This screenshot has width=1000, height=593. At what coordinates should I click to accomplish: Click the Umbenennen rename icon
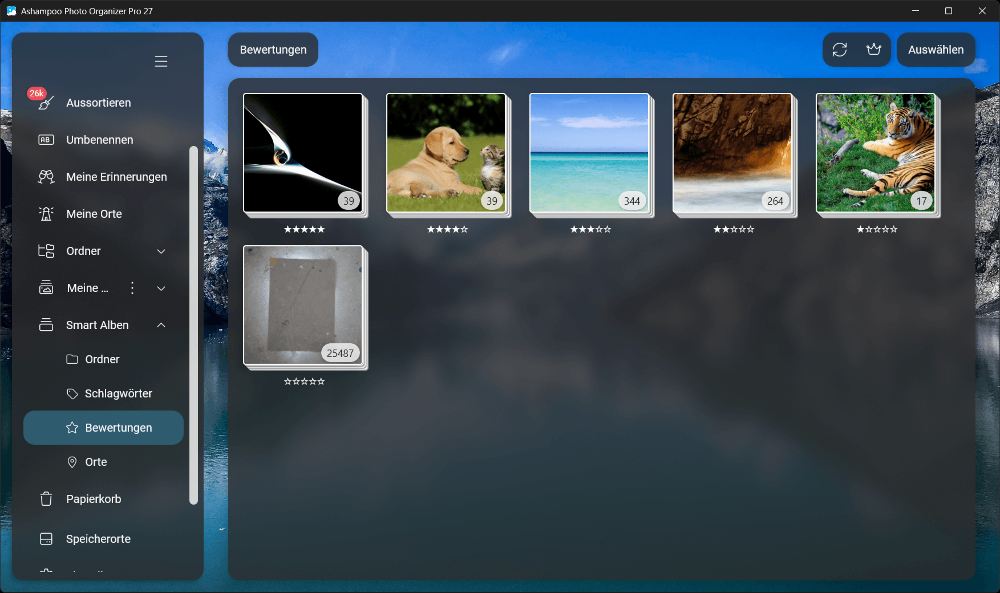click(x=46, y=140)
